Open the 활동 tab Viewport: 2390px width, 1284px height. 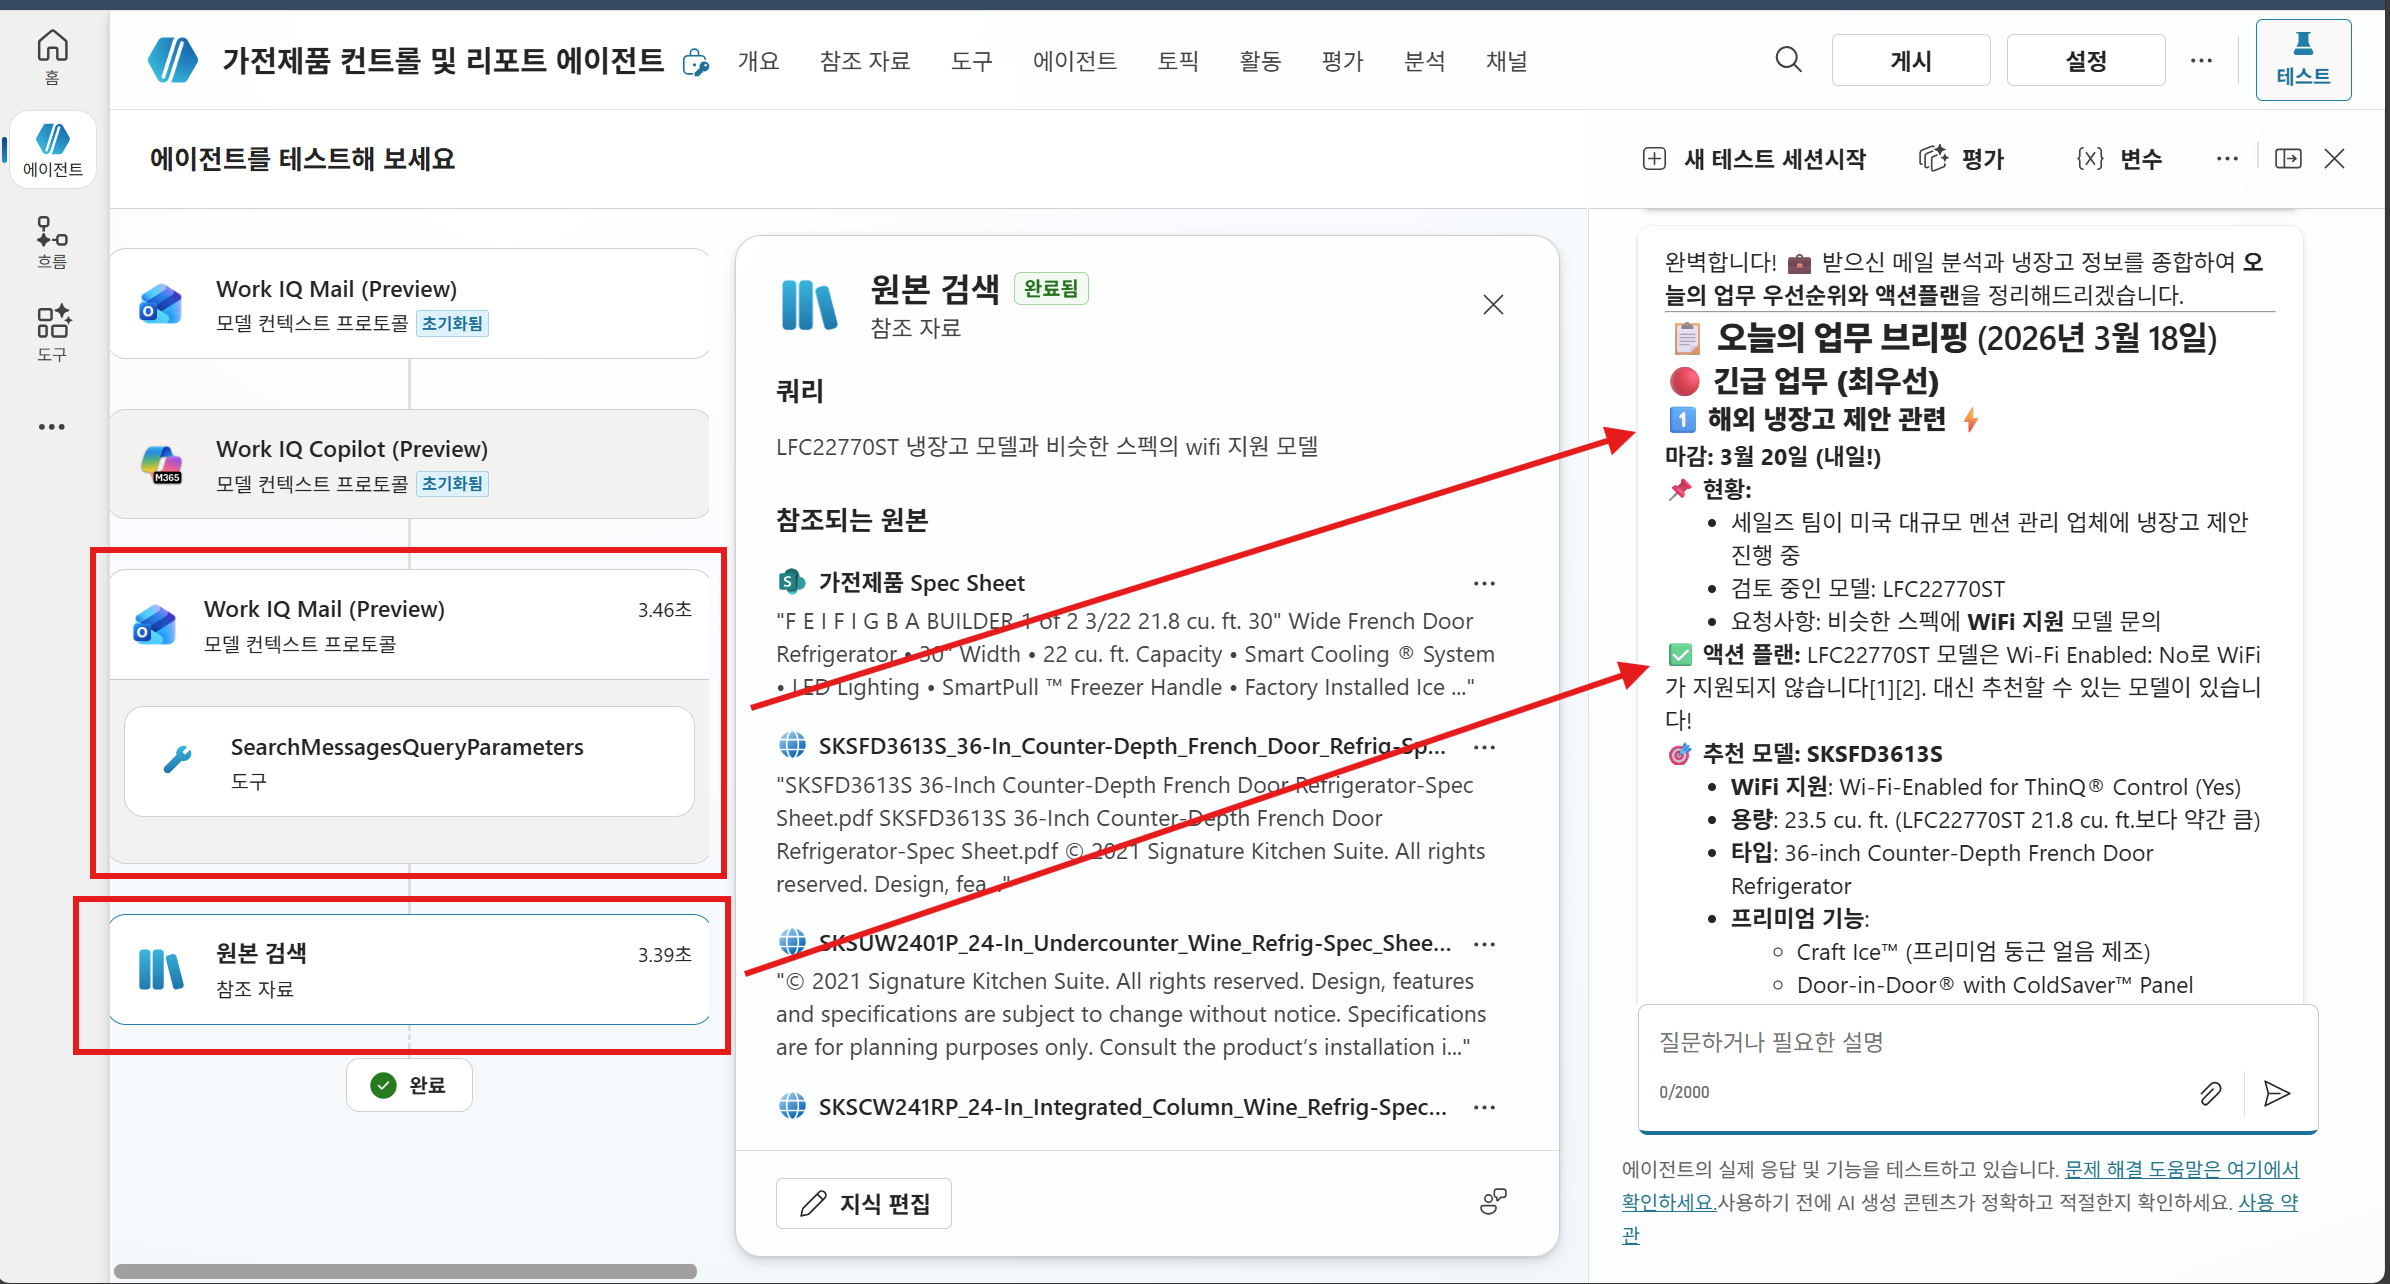tap(1260, 61)
